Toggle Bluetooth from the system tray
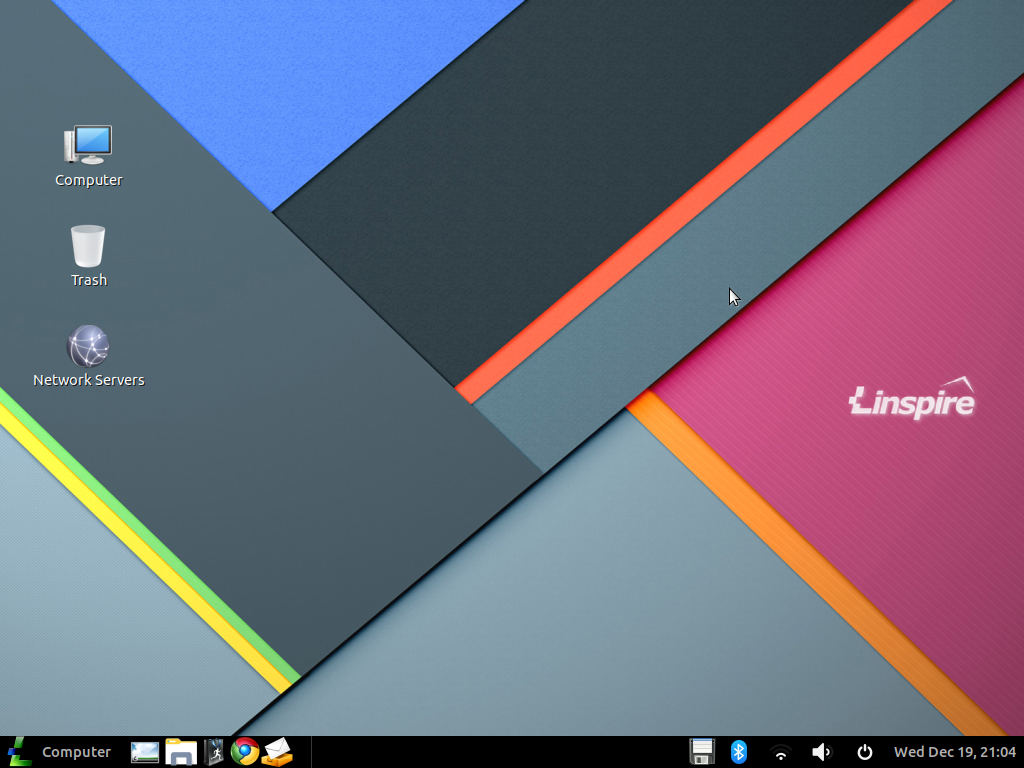Viewport: 1024px width, 768px height. [x=738, y=751]
